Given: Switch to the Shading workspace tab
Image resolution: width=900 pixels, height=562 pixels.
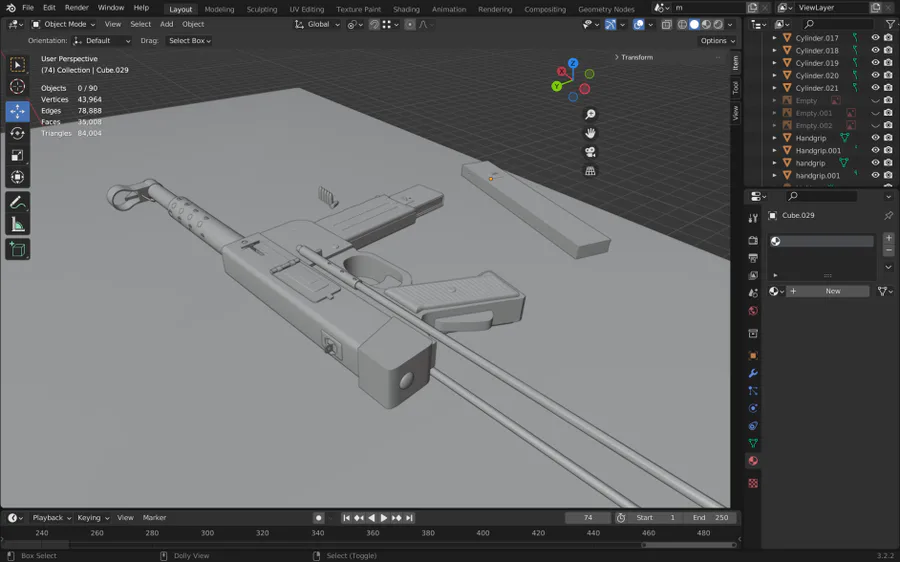Looking at the screenshot, I should [x=406, y=9].
